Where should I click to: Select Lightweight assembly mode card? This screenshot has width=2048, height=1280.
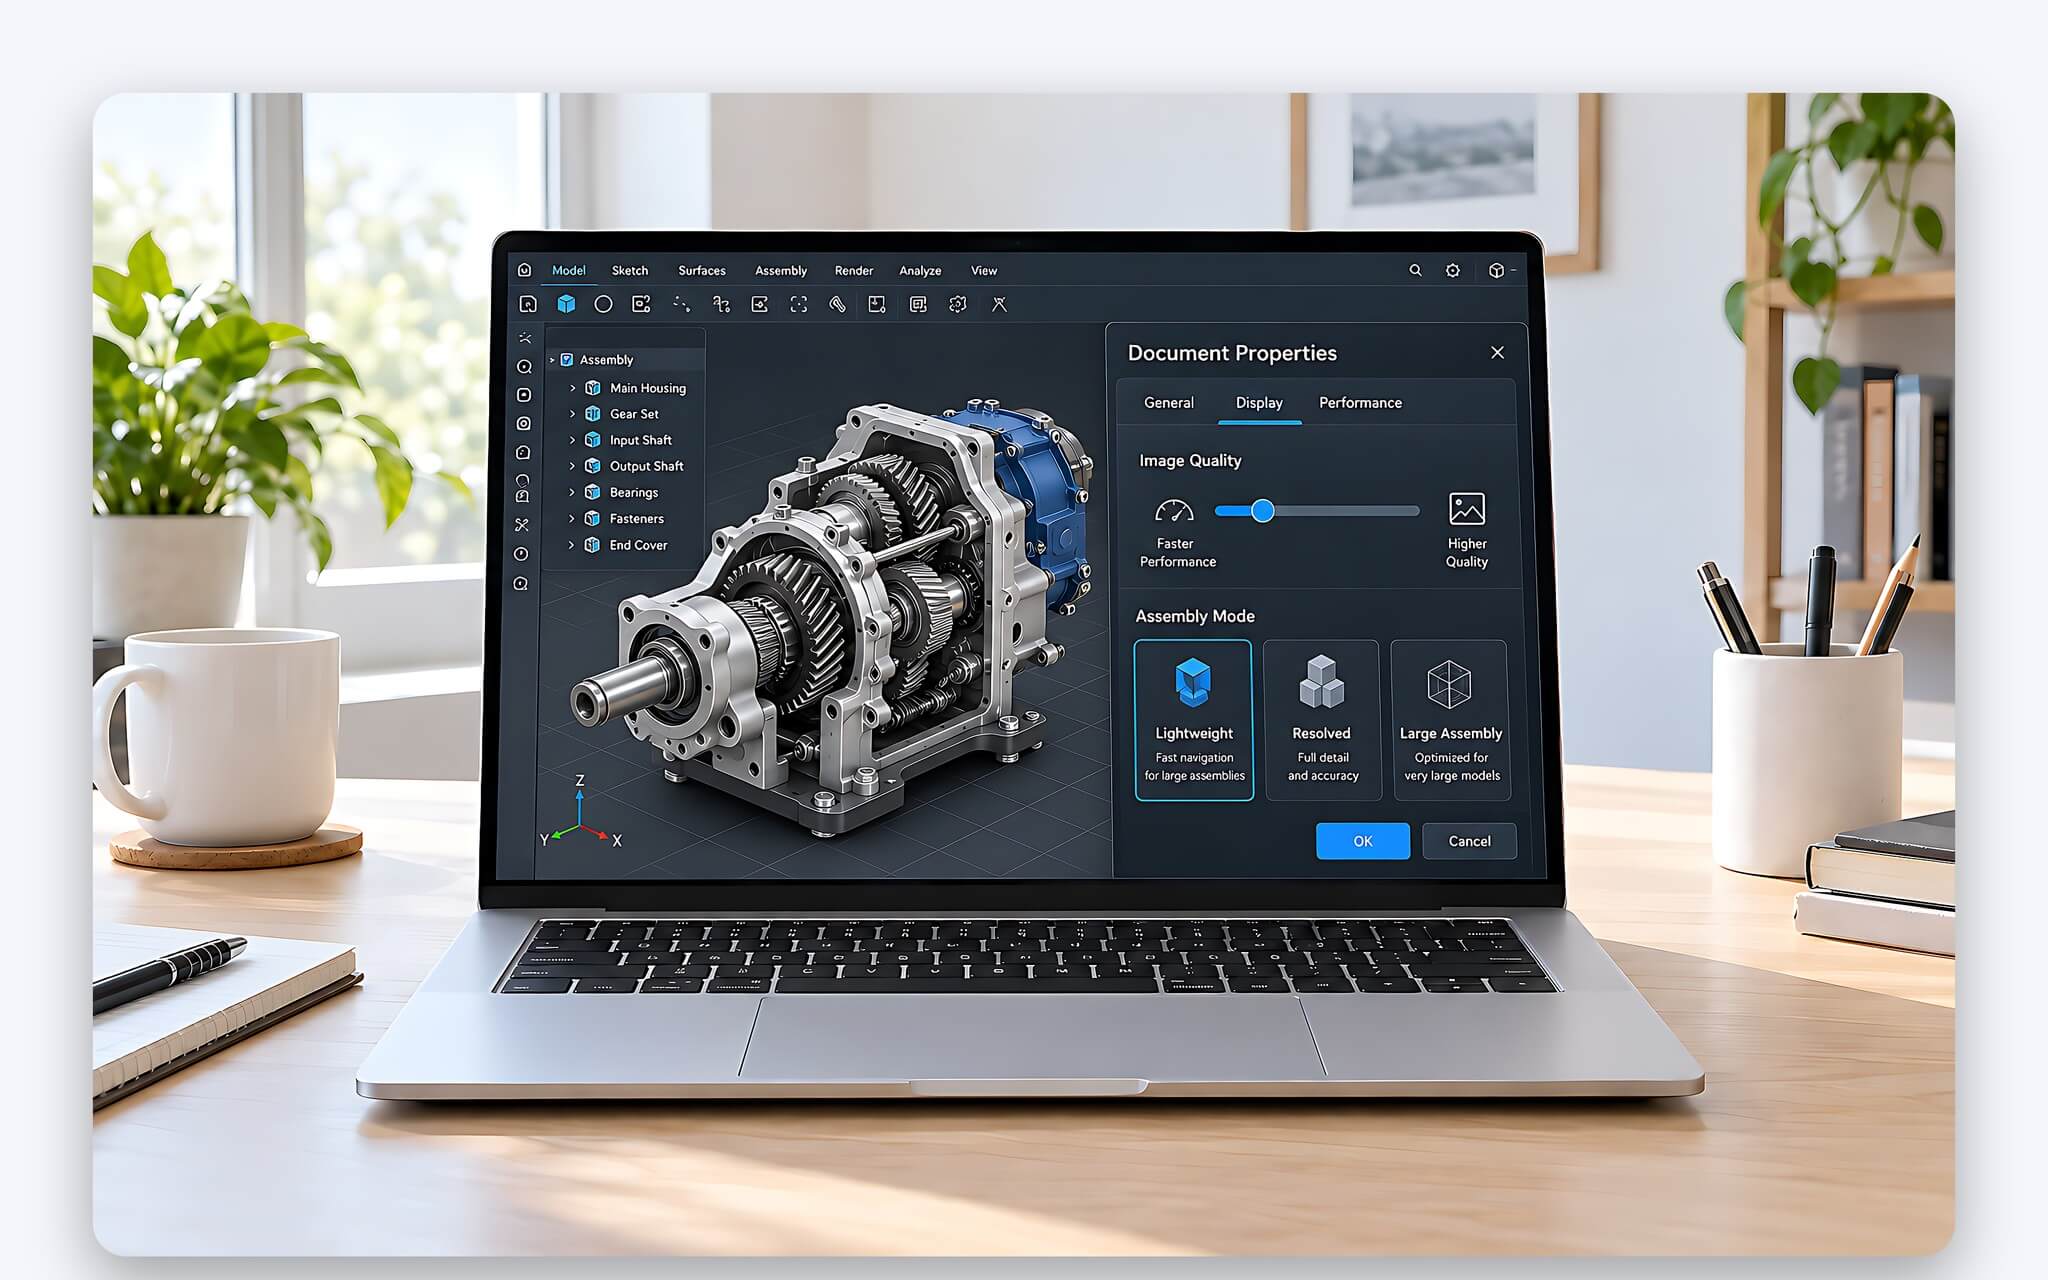(1194, 720)
